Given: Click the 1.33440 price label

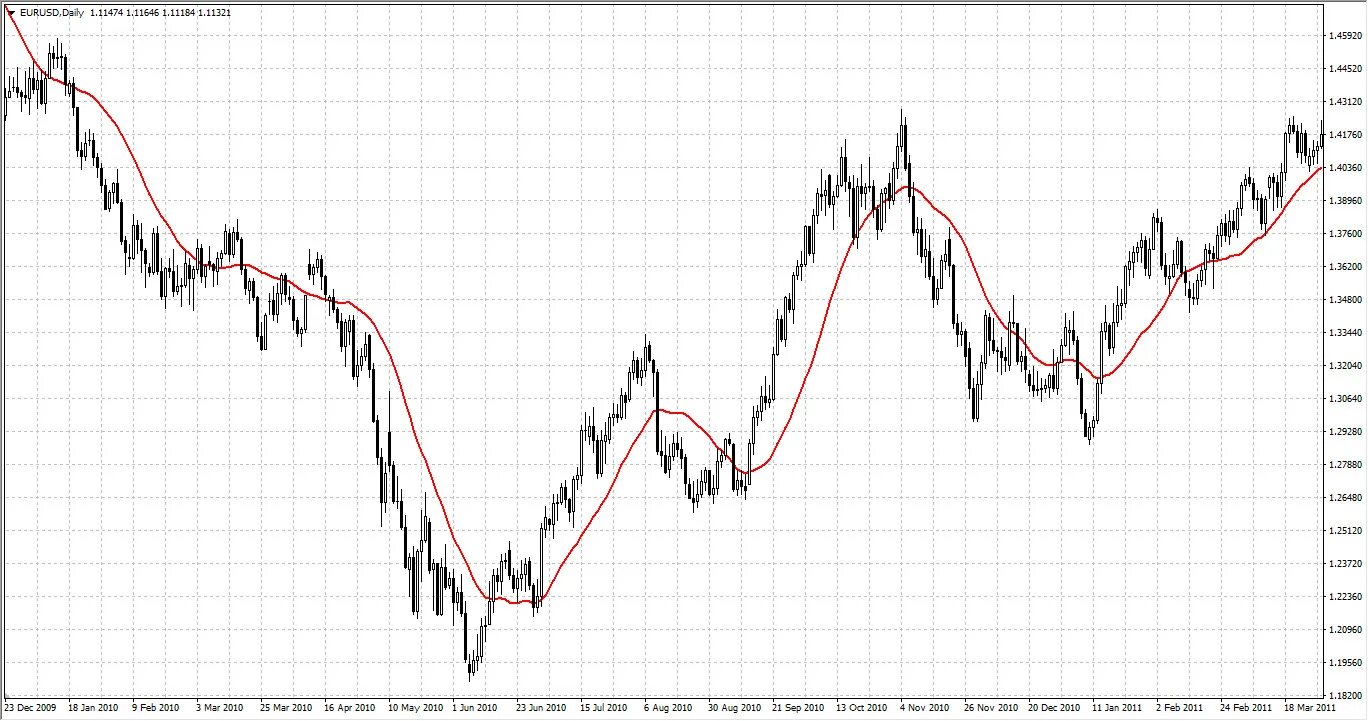Looking at the screenshot, I should 1345,333.
